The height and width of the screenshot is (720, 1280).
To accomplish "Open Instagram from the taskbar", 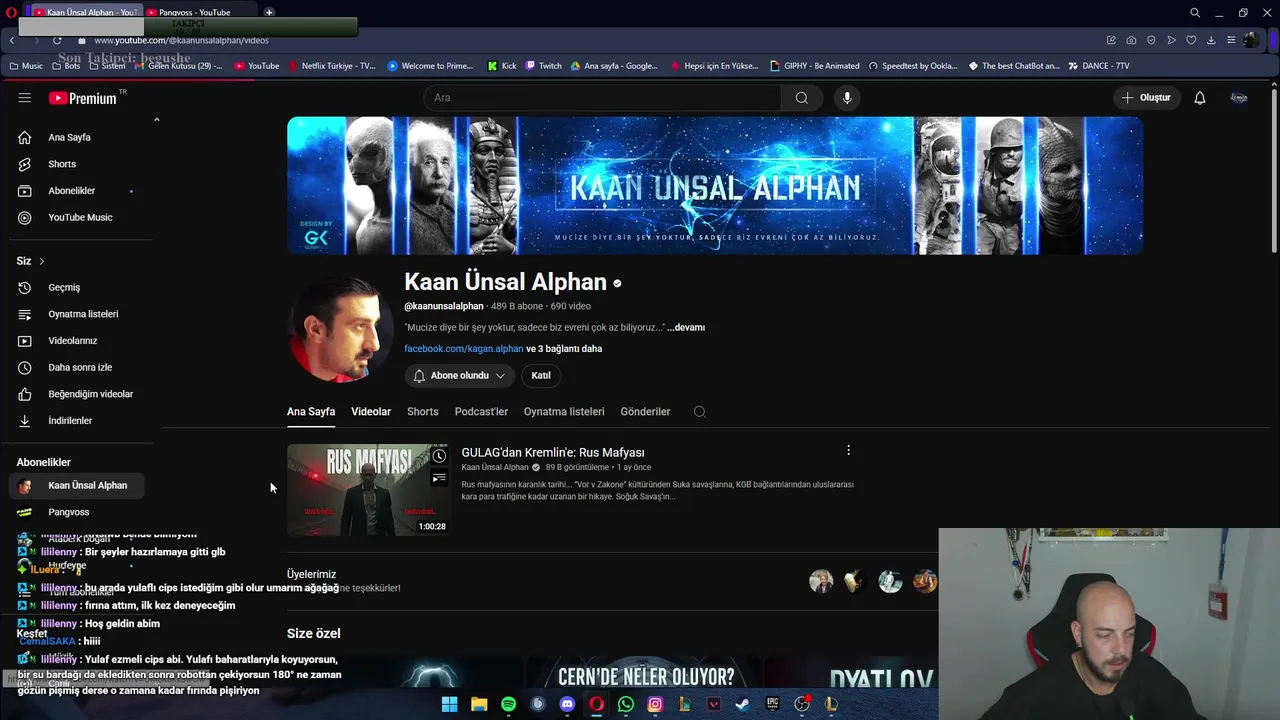I will coord(655,704).
